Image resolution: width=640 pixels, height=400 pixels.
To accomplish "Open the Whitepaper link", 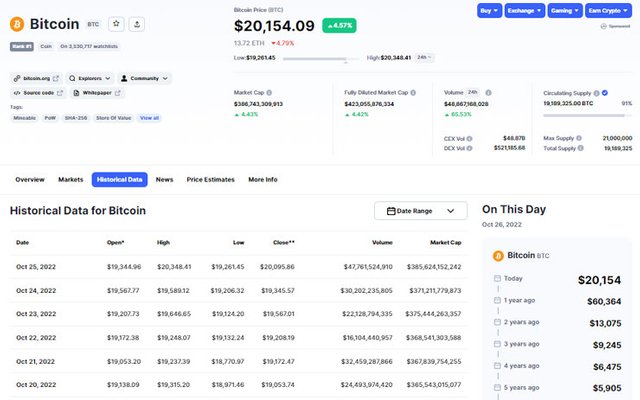I will (97, 93).
